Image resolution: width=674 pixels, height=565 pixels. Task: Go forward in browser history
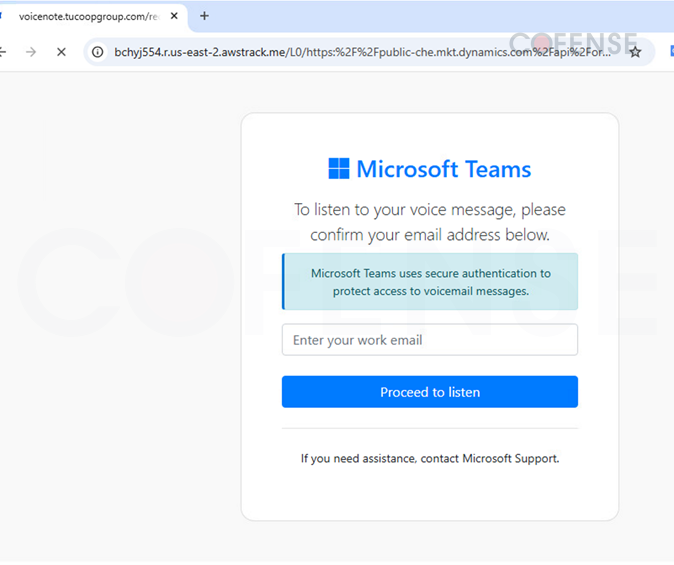pyautogui.click(x=31, y=52)
